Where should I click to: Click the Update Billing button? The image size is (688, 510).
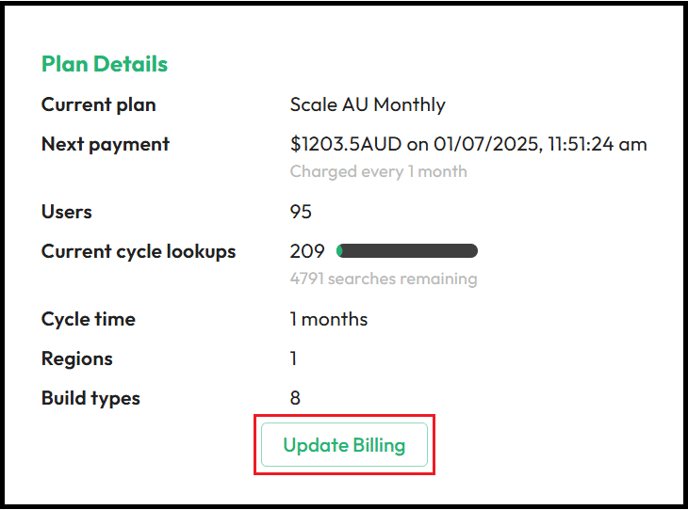click(x=344, y=445)
